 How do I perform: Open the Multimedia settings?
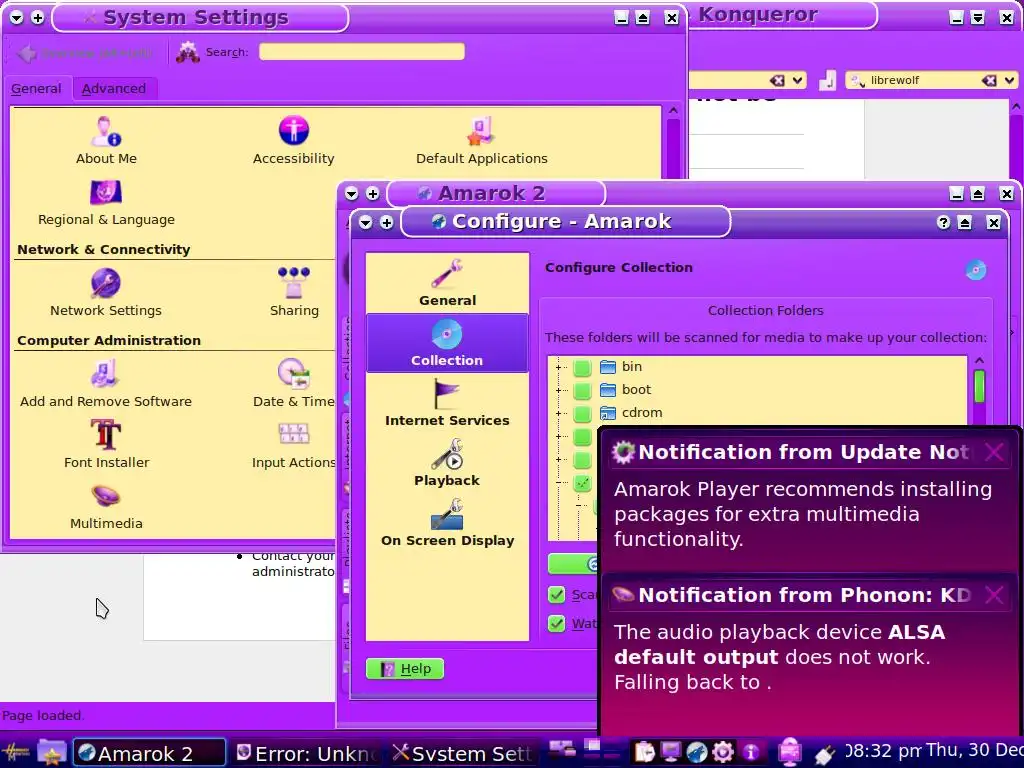click(x=106, y=506)
